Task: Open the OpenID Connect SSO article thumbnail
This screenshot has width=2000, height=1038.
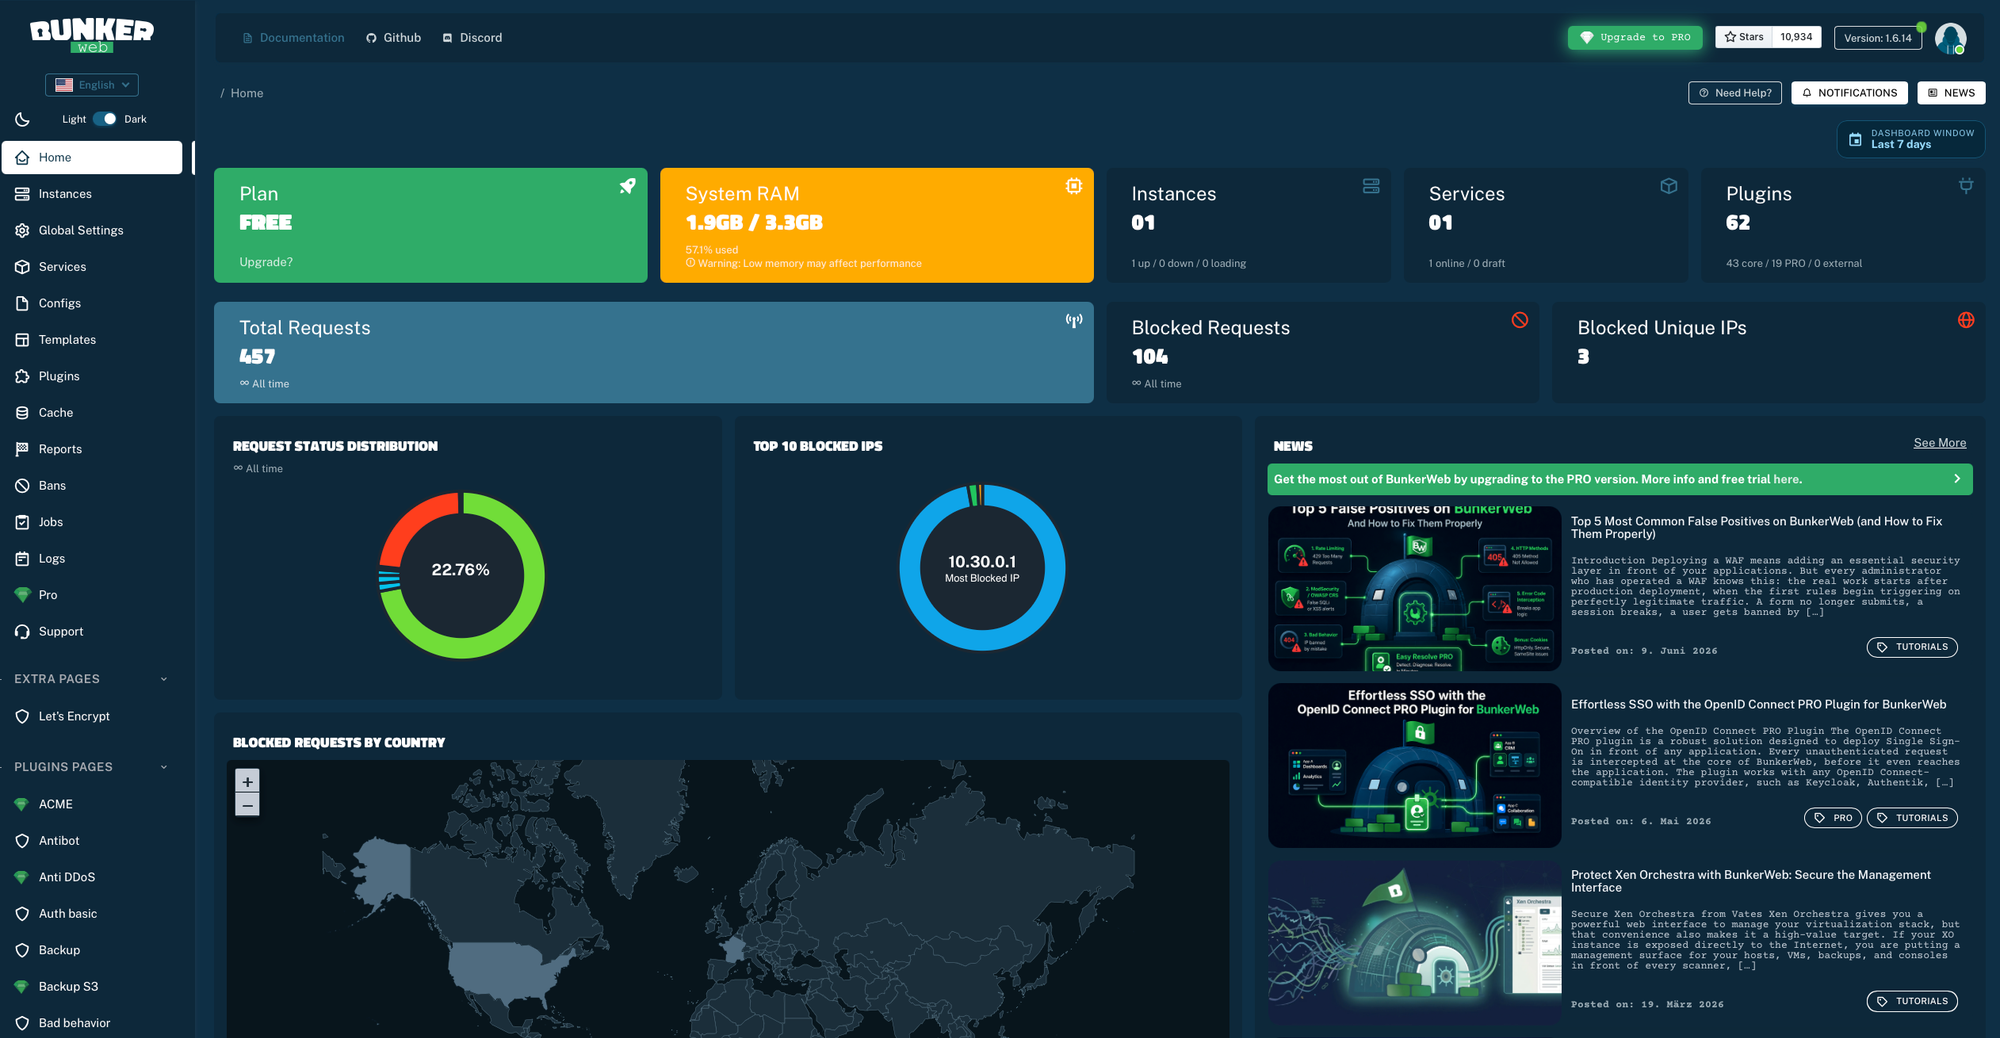Action: pos(1414,765)
